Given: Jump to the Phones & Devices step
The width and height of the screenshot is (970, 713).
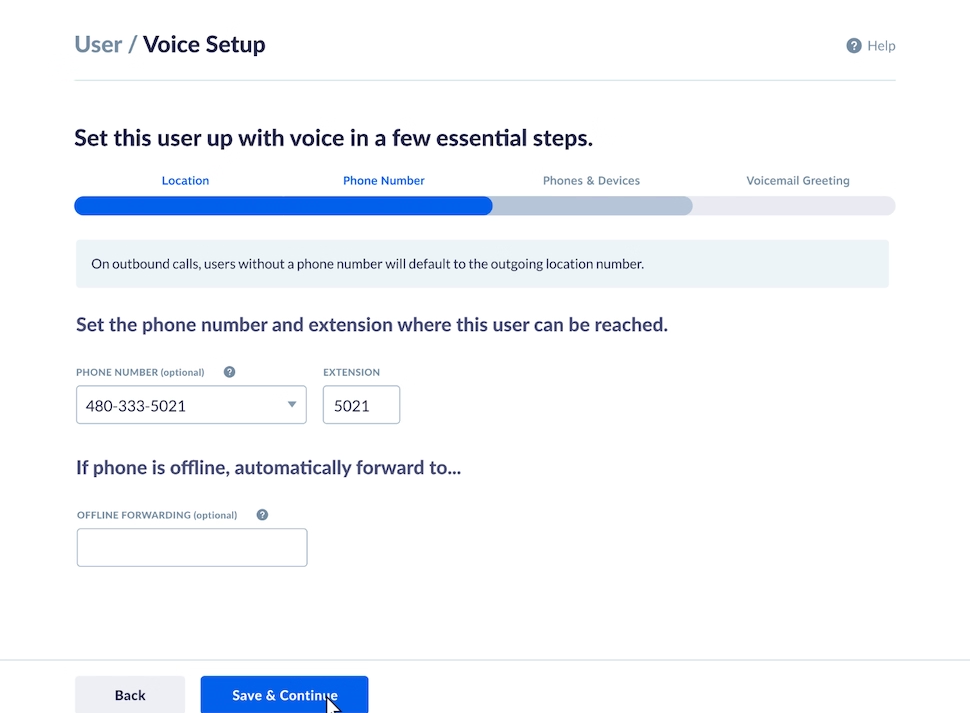Looking at the screenshot, I should 591,180.
